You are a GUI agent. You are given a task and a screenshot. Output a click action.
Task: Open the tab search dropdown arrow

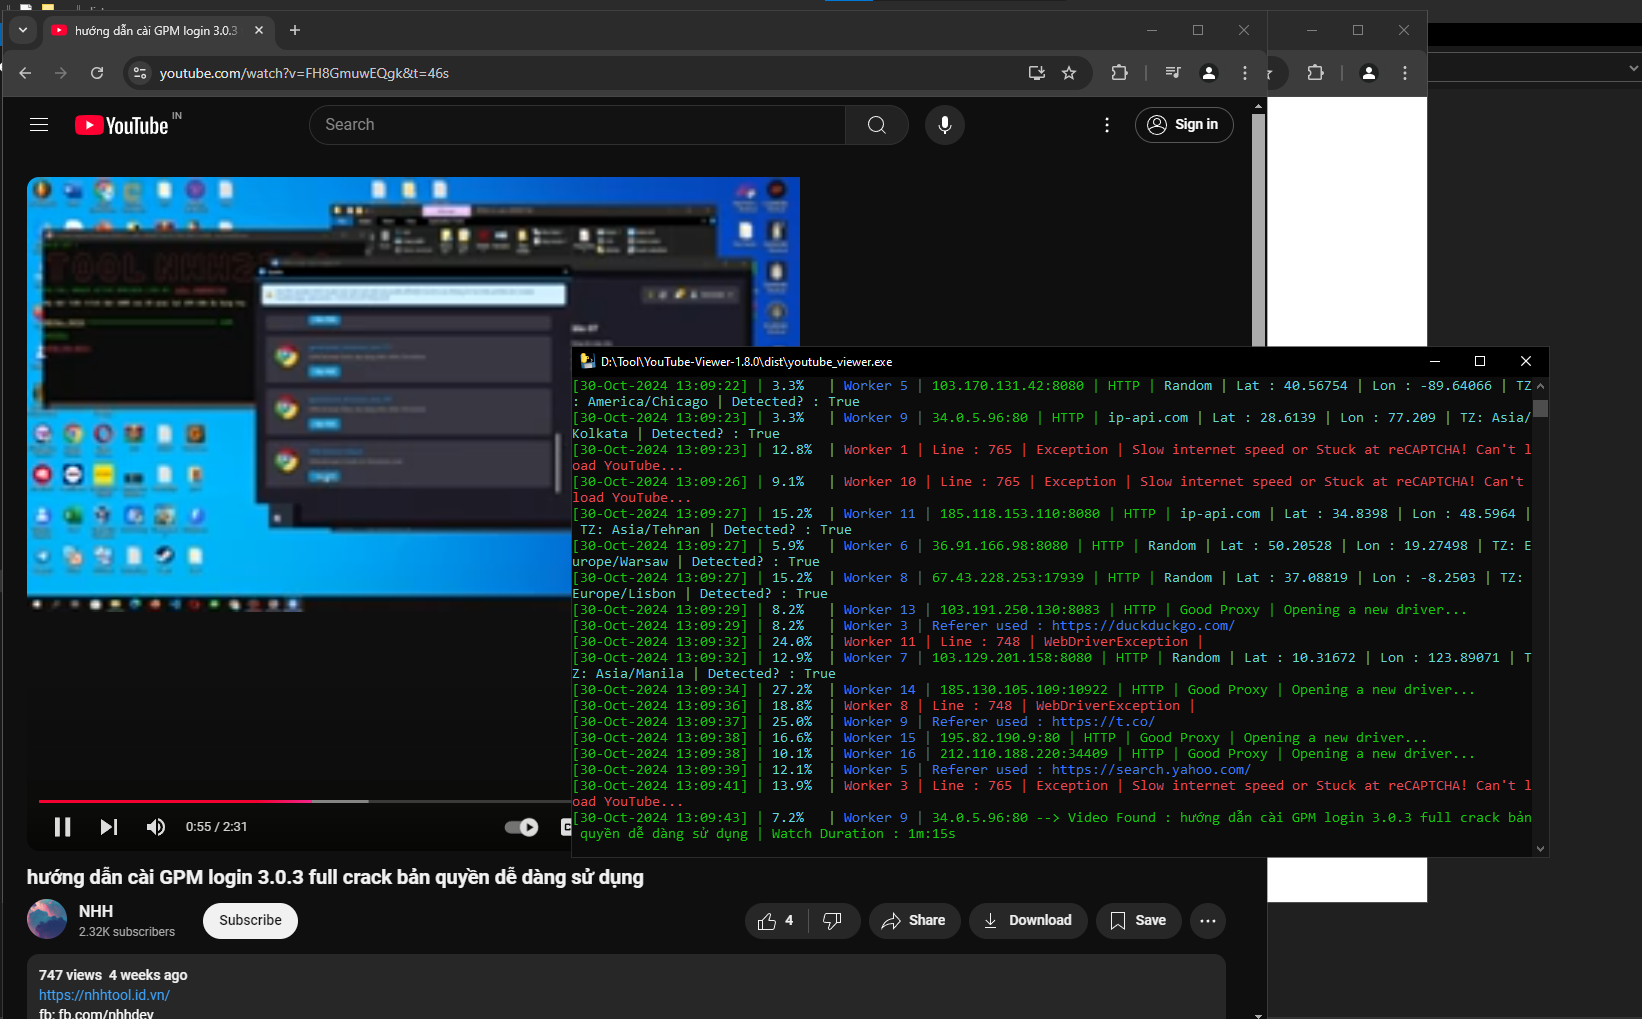click(x=22, y=31)
